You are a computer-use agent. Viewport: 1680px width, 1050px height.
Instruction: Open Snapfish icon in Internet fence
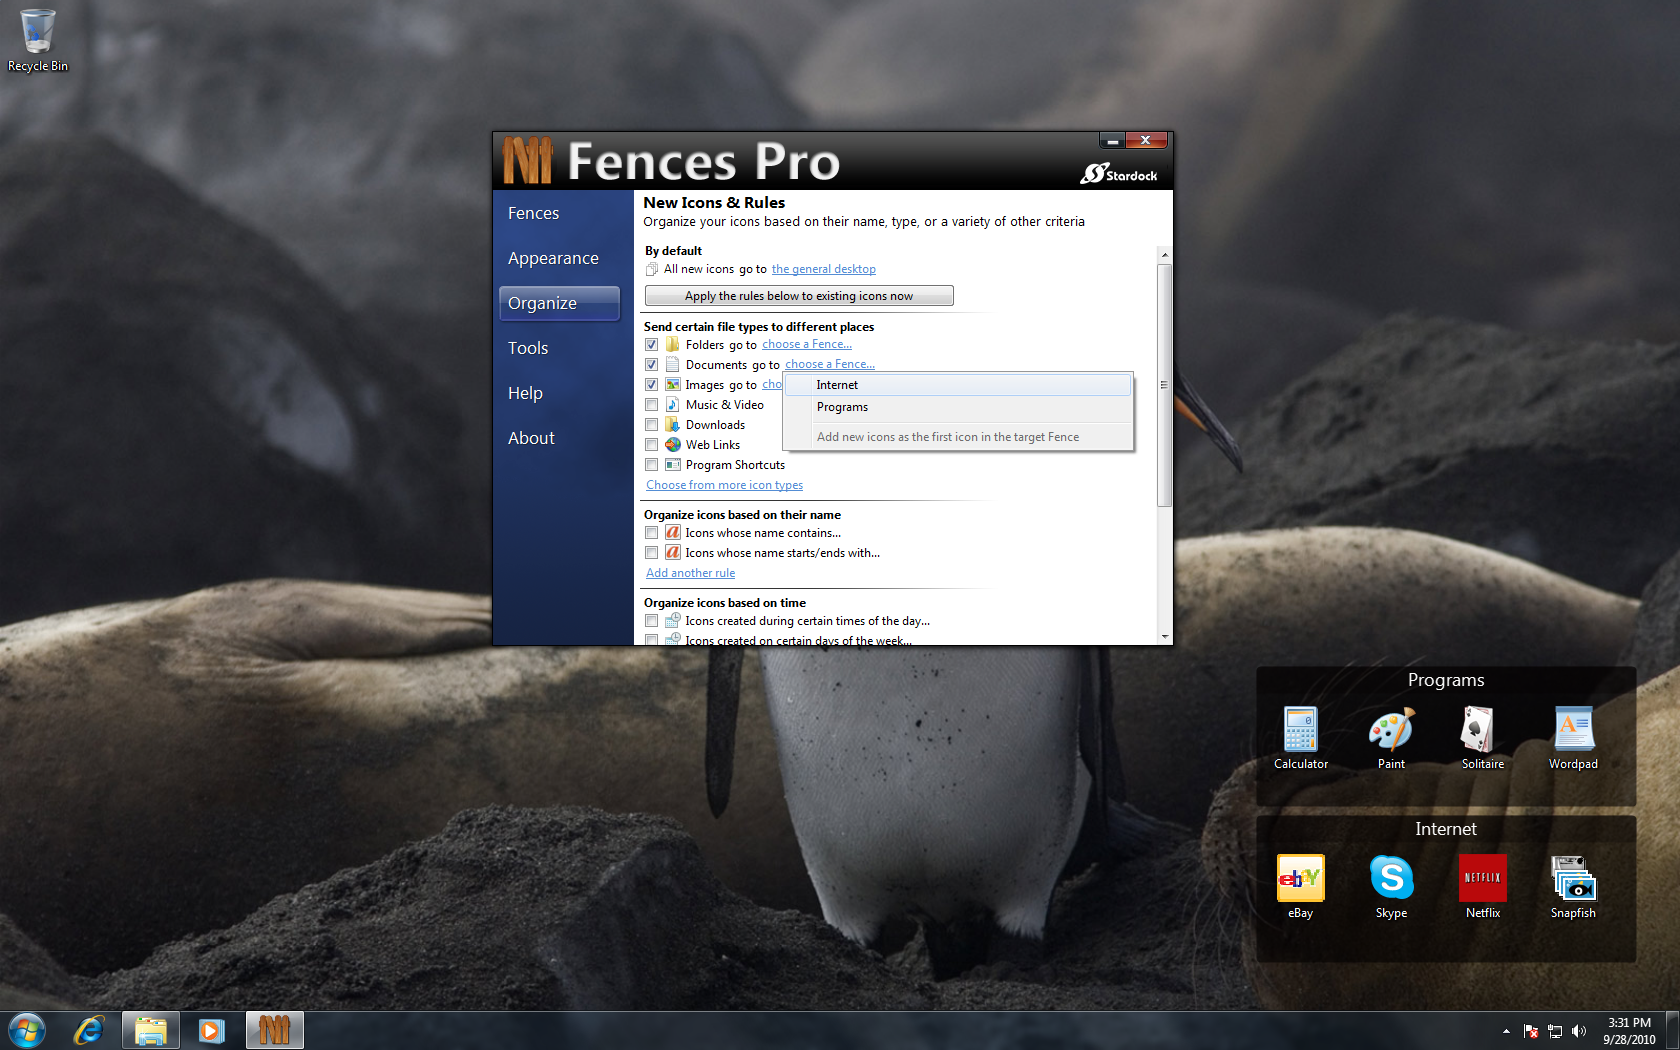click(x=1573, y=887)
